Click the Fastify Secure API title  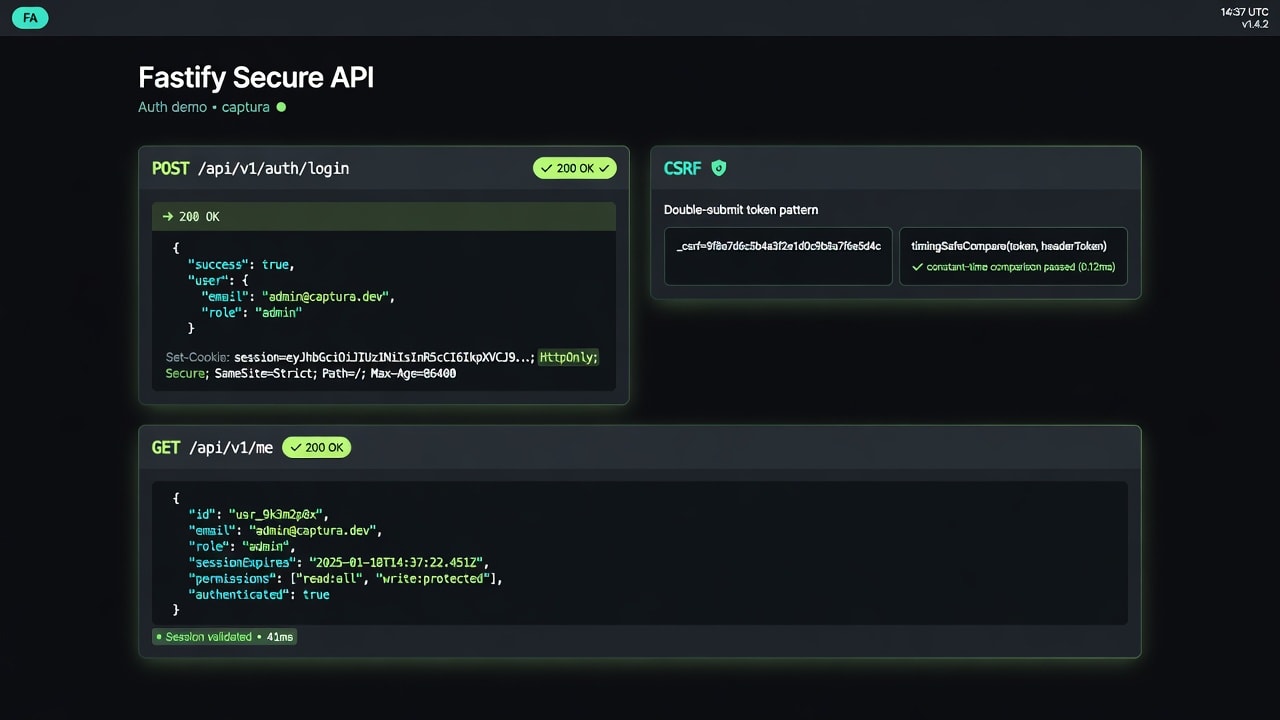(x=256, y=77)
